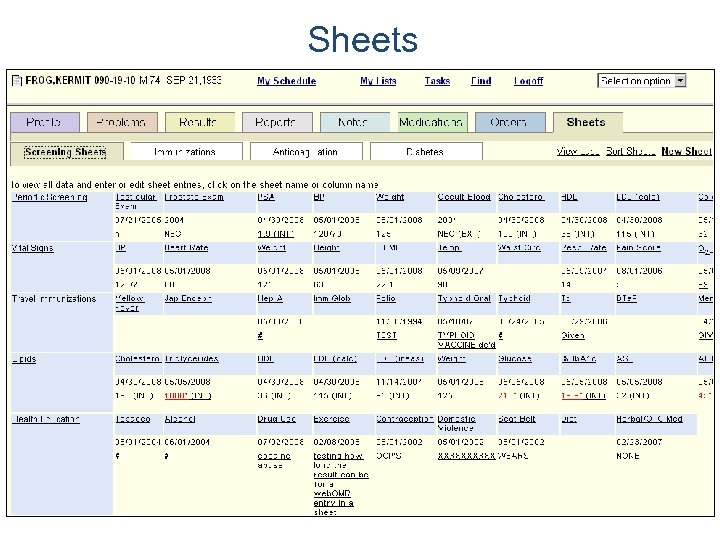Click the Yellow Fever column header
Viewport: 720px width, 540px height.
click(x=129, y=304)
